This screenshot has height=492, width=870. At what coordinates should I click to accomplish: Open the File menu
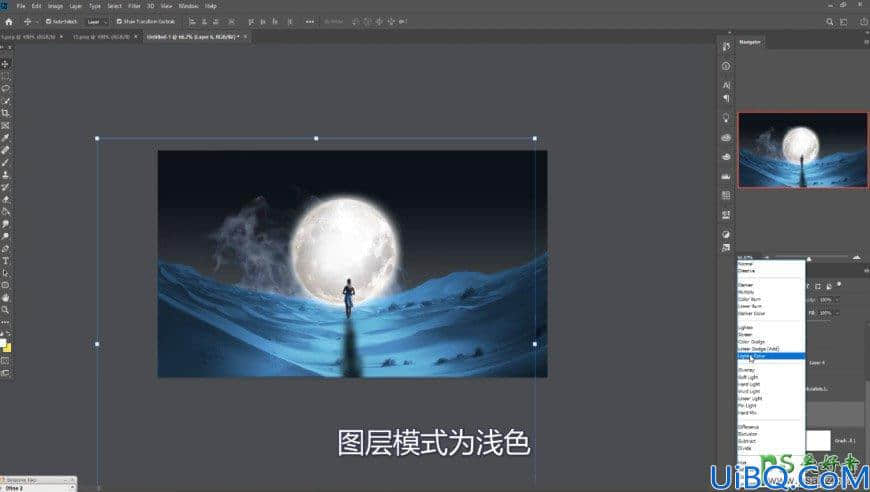(x=21, y=6)
